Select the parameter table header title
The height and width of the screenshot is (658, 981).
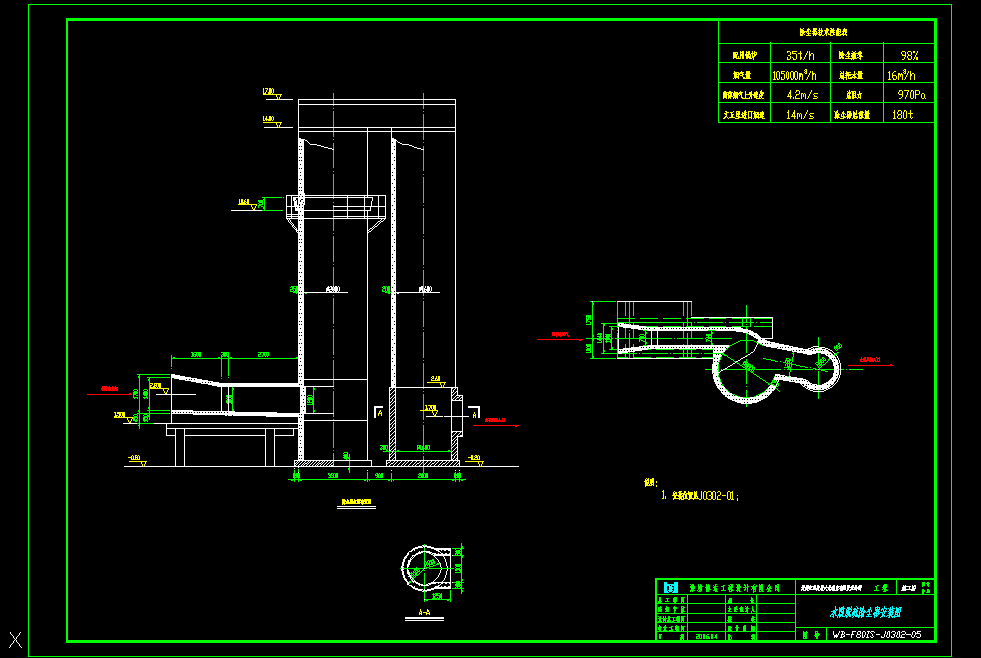point(826,33)
